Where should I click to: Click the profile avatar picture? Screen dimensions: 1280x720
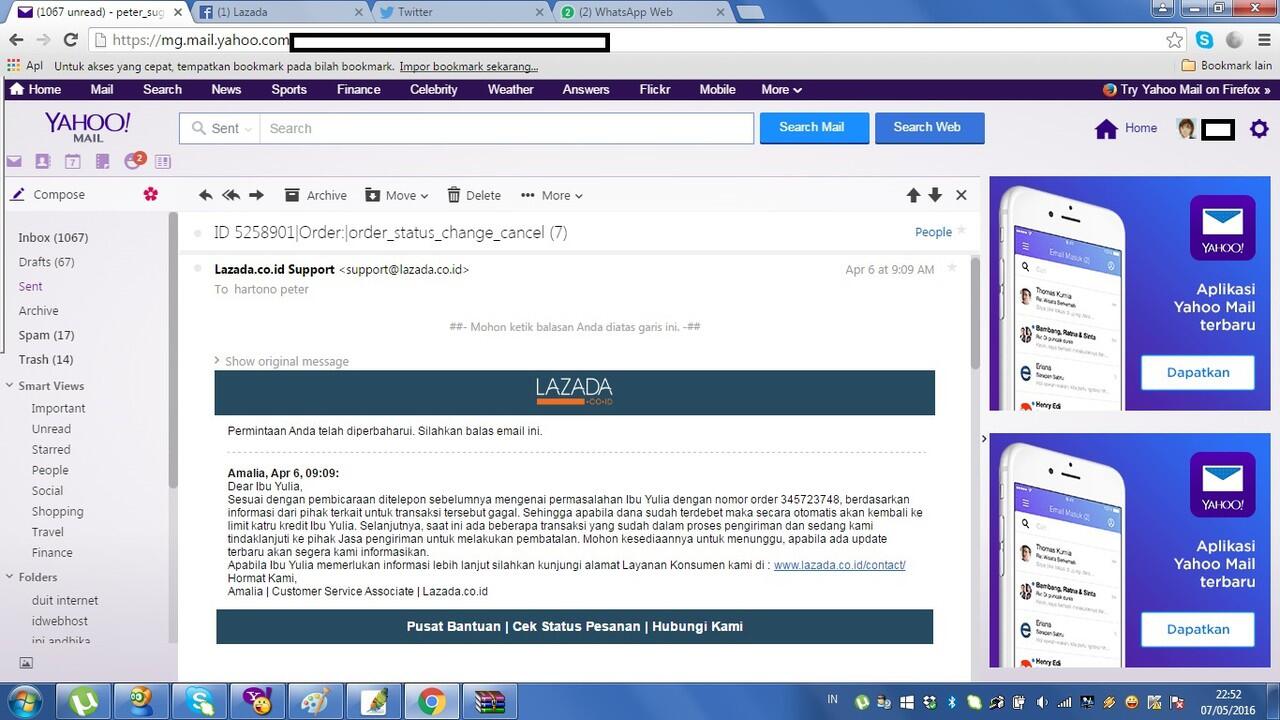point(1187,128)
